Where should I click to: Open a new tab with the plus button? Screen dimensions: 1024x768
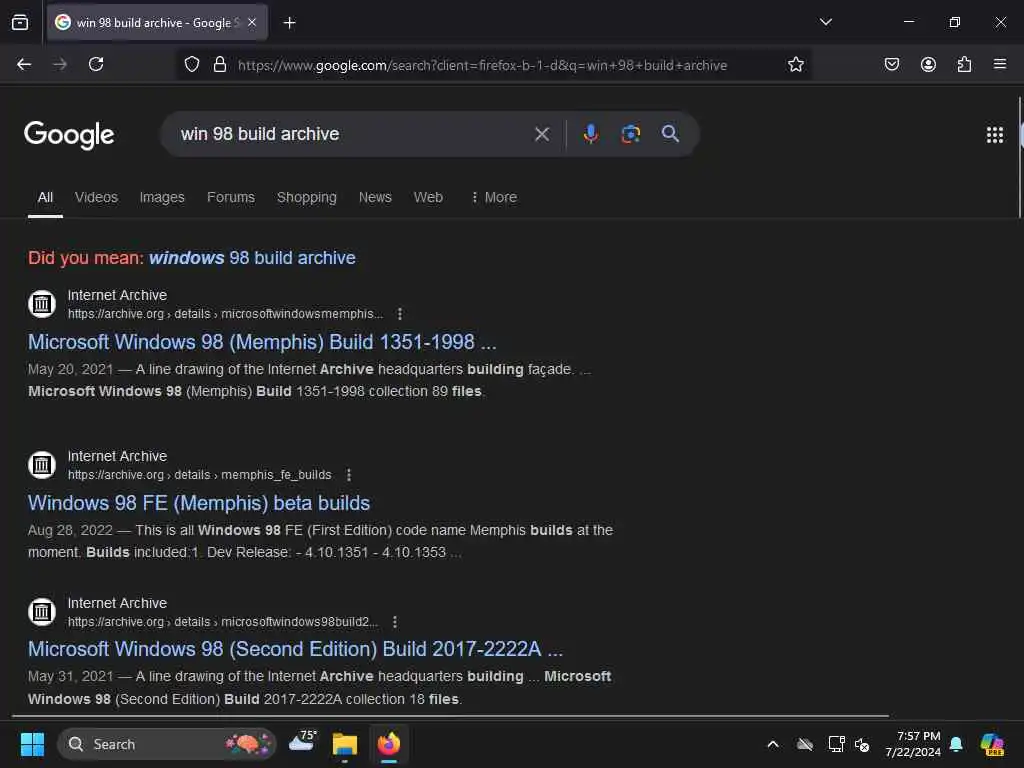coord(289,23)
